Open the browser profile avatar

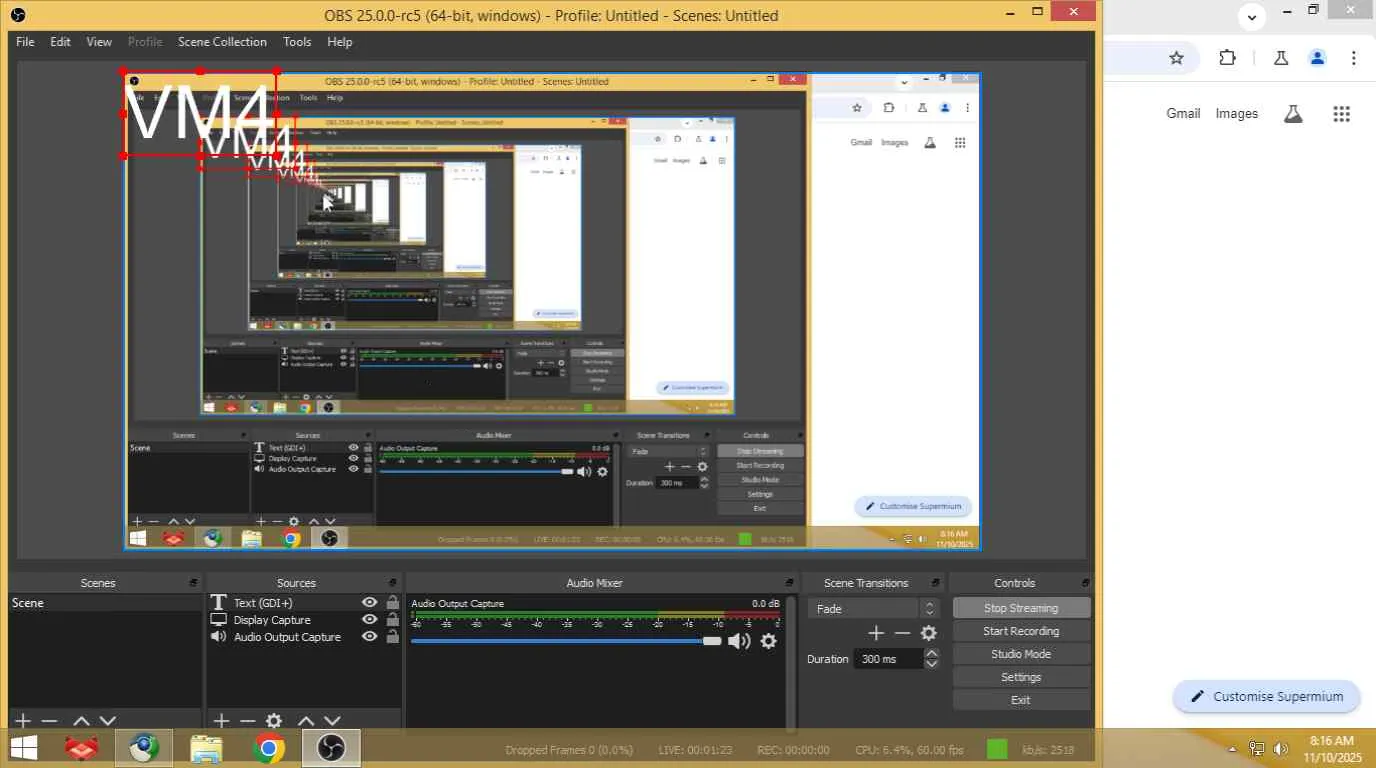1318,58
